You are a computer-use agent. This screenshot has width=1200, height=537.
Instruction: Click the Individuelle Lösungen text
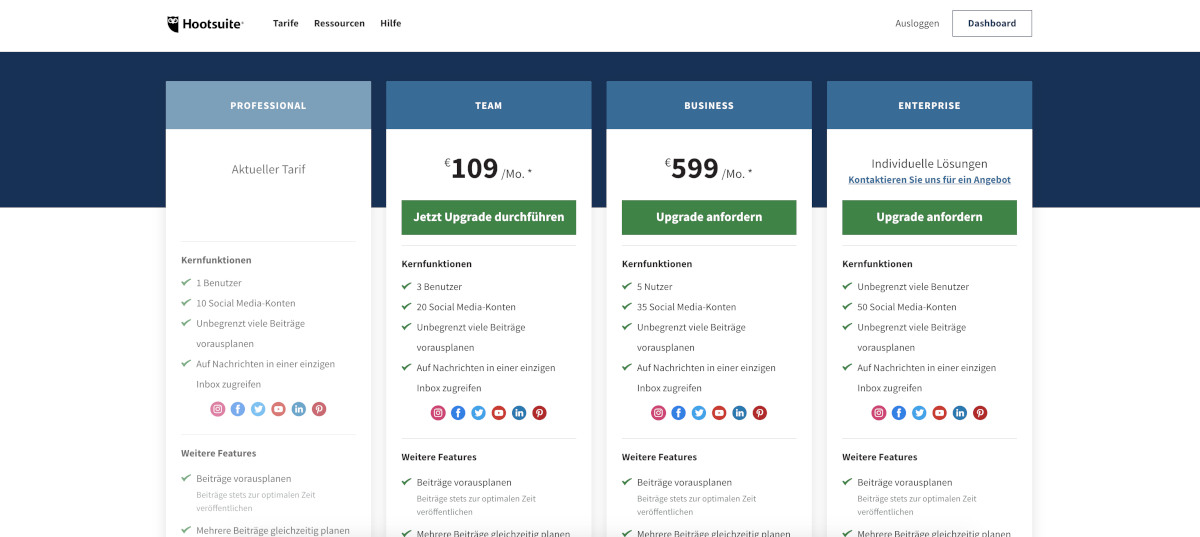[x=929, y=163]
